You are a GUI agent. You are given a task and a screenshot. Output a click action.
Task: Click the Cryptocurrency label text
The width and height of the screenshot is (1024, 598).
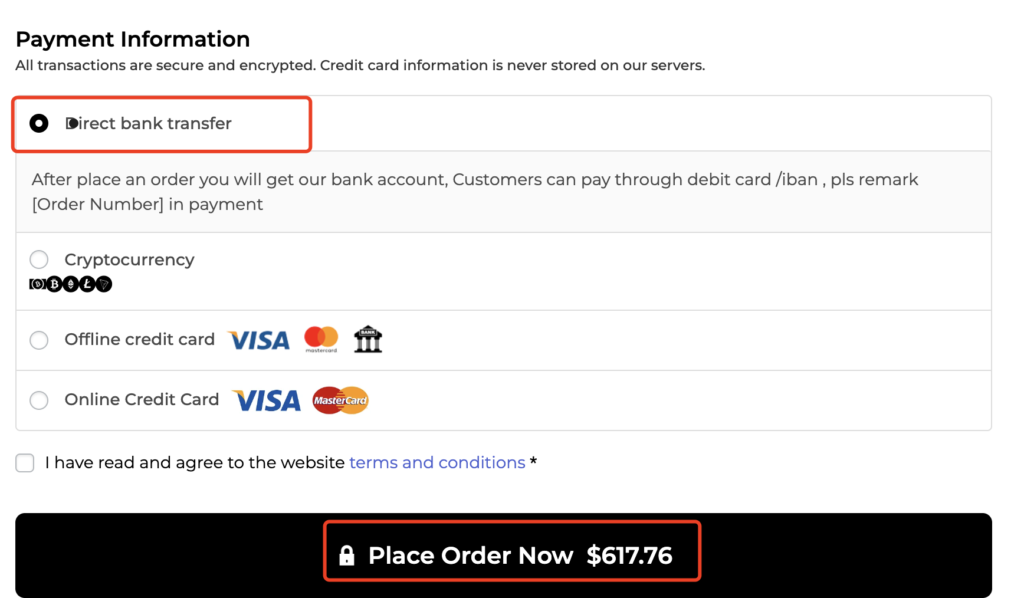tap(129, 260)
